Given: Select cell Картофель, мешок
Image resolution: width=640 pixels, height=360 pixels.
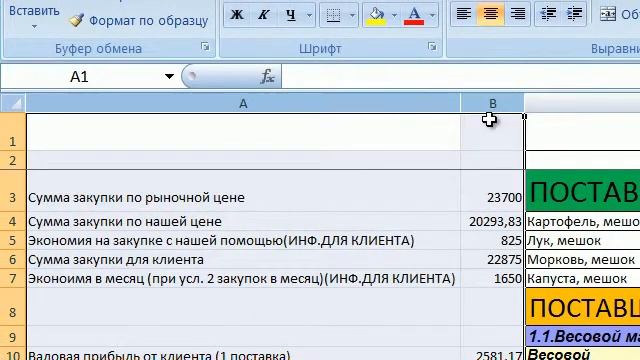Looking at the screenshot, I should 583,221.
